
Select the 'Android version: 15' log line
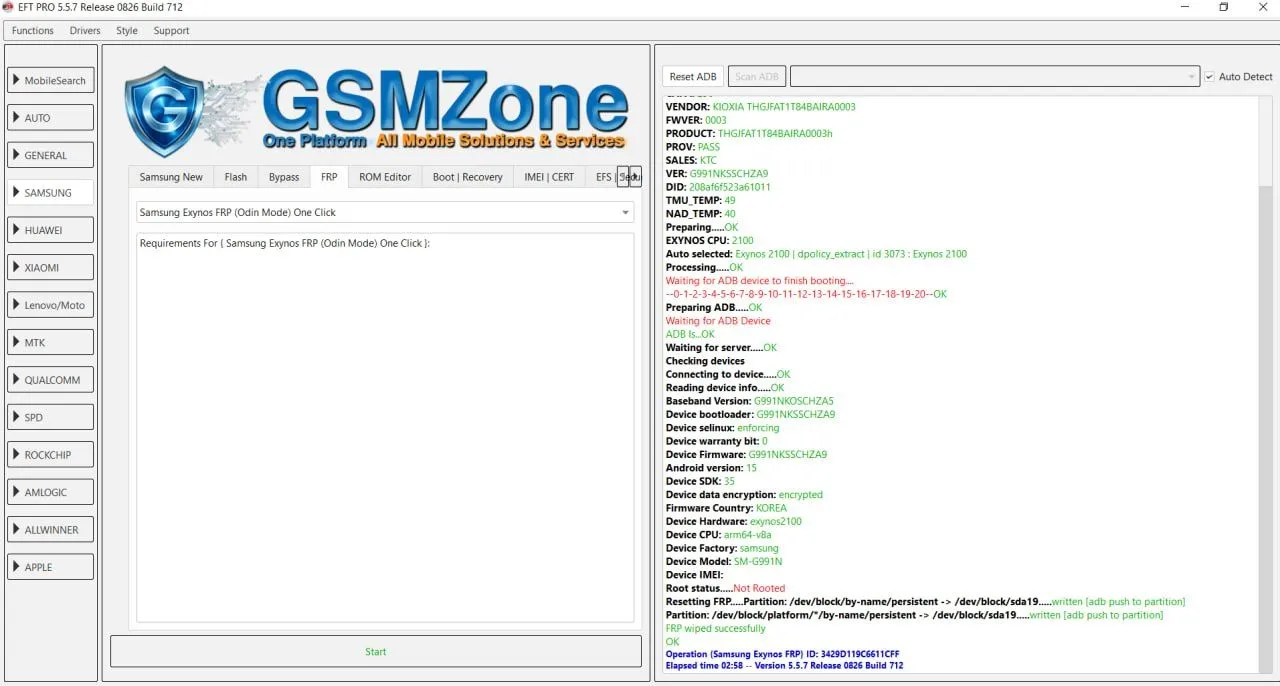point(711,468)
